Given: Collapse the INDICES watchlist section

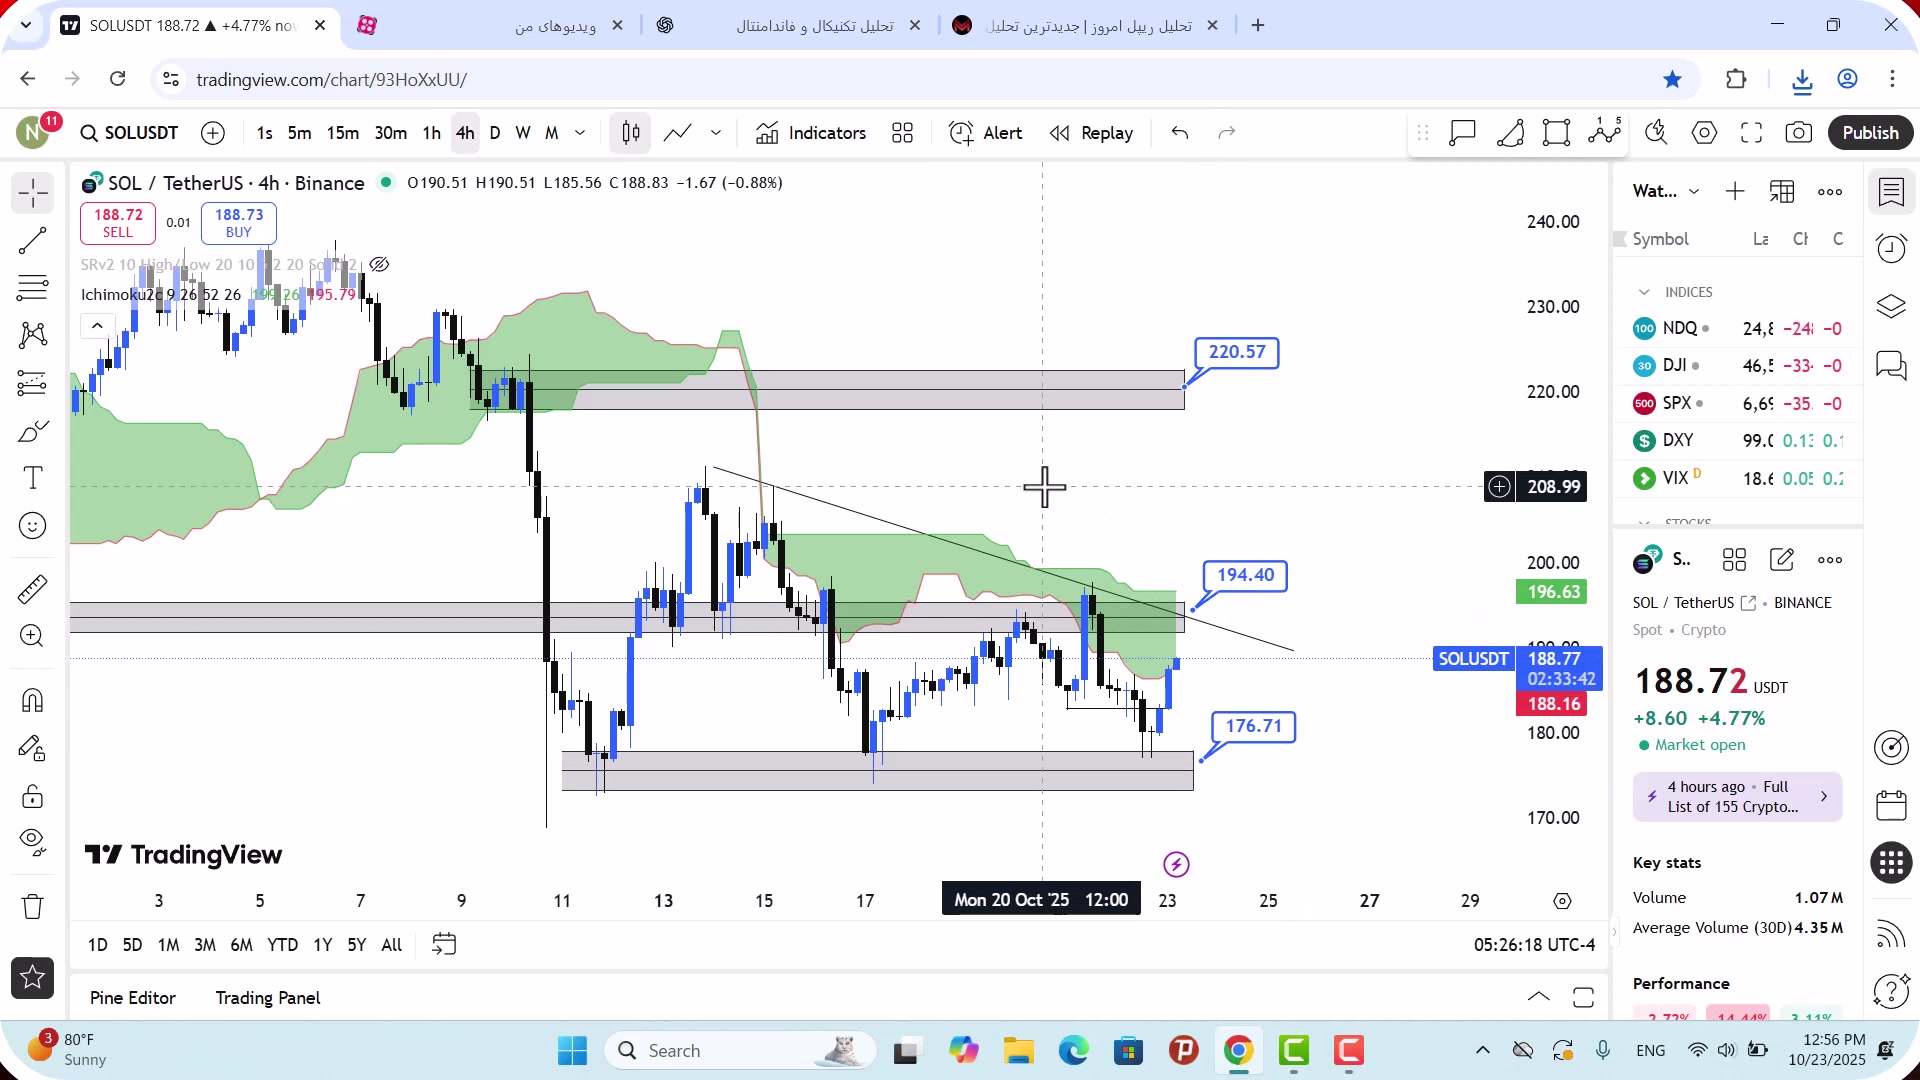Looking at the screenshot, I should click(x=1644, y=292).
